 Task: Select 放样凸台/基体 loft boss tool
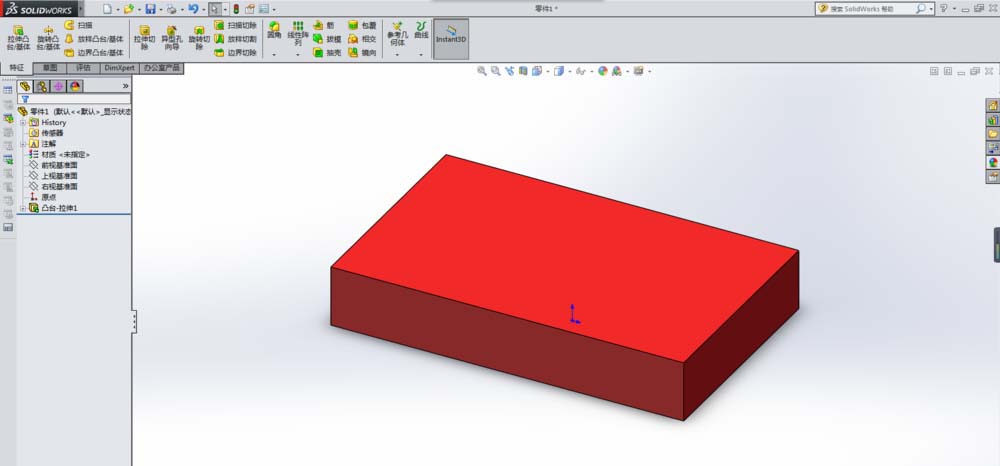click(x=94, y=39)
